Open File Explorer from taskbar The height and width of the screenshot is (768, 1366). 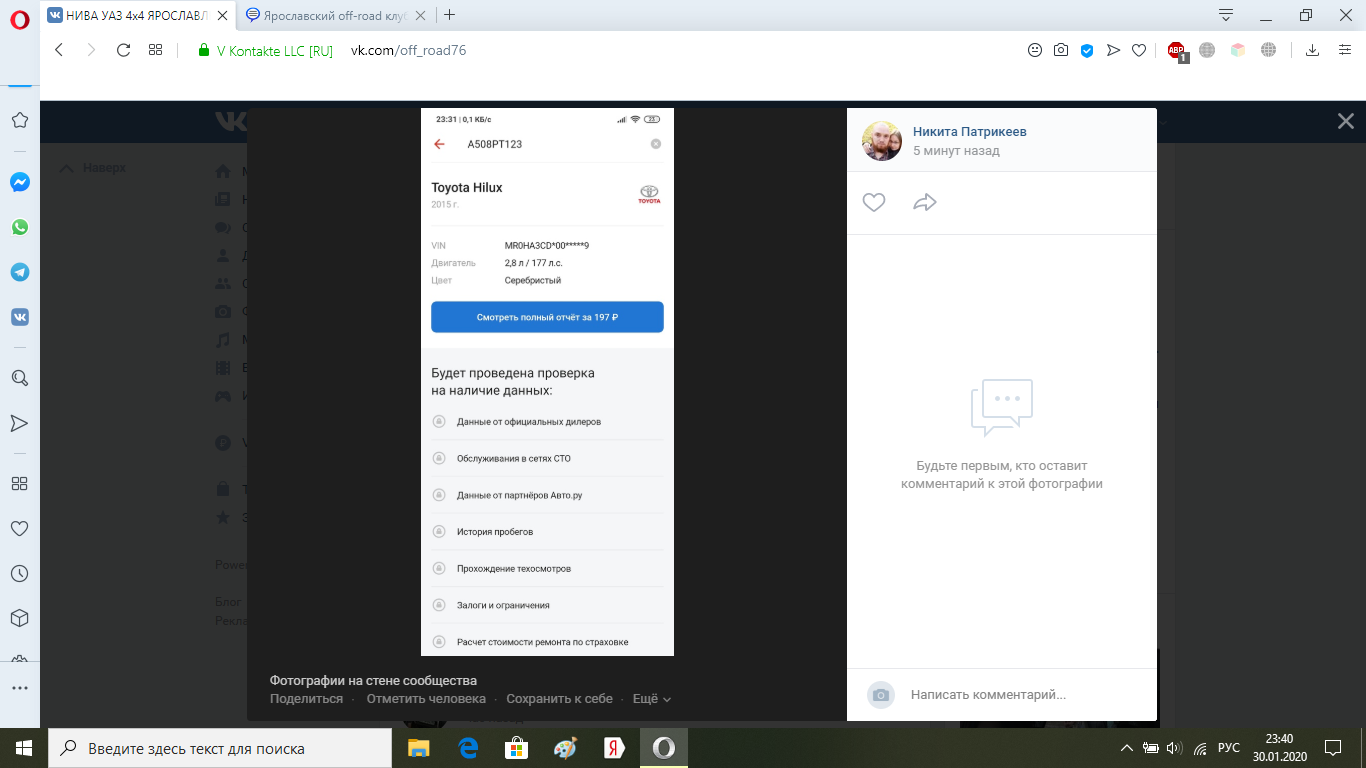[x=418, y=748]
